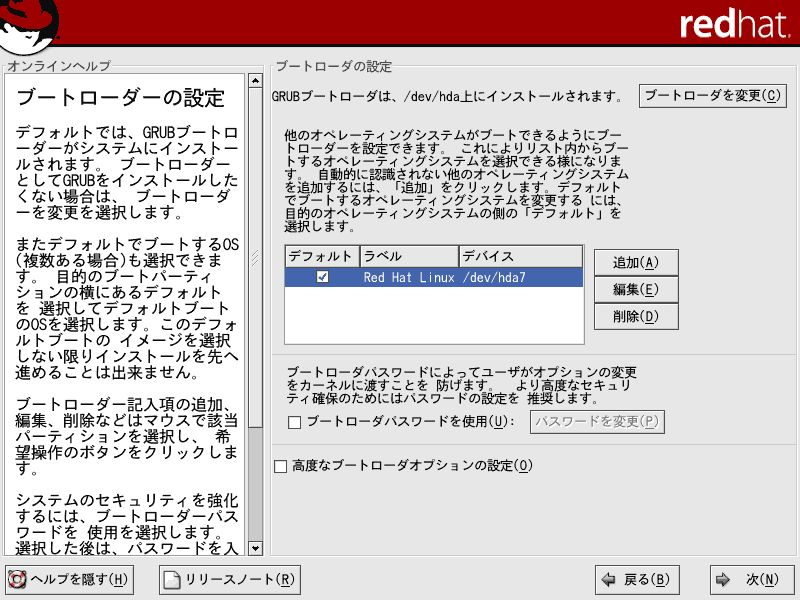Click the ラベル column header
Screen dimensions: 800x600
409,257
